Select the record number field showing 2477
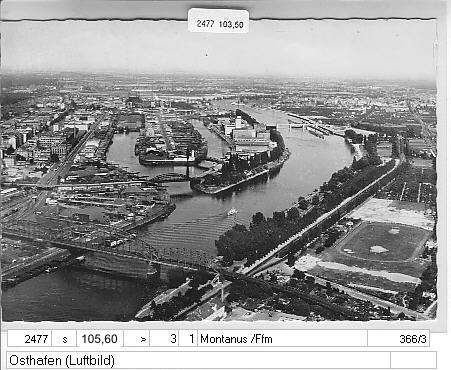 click(x=29, y=339)
